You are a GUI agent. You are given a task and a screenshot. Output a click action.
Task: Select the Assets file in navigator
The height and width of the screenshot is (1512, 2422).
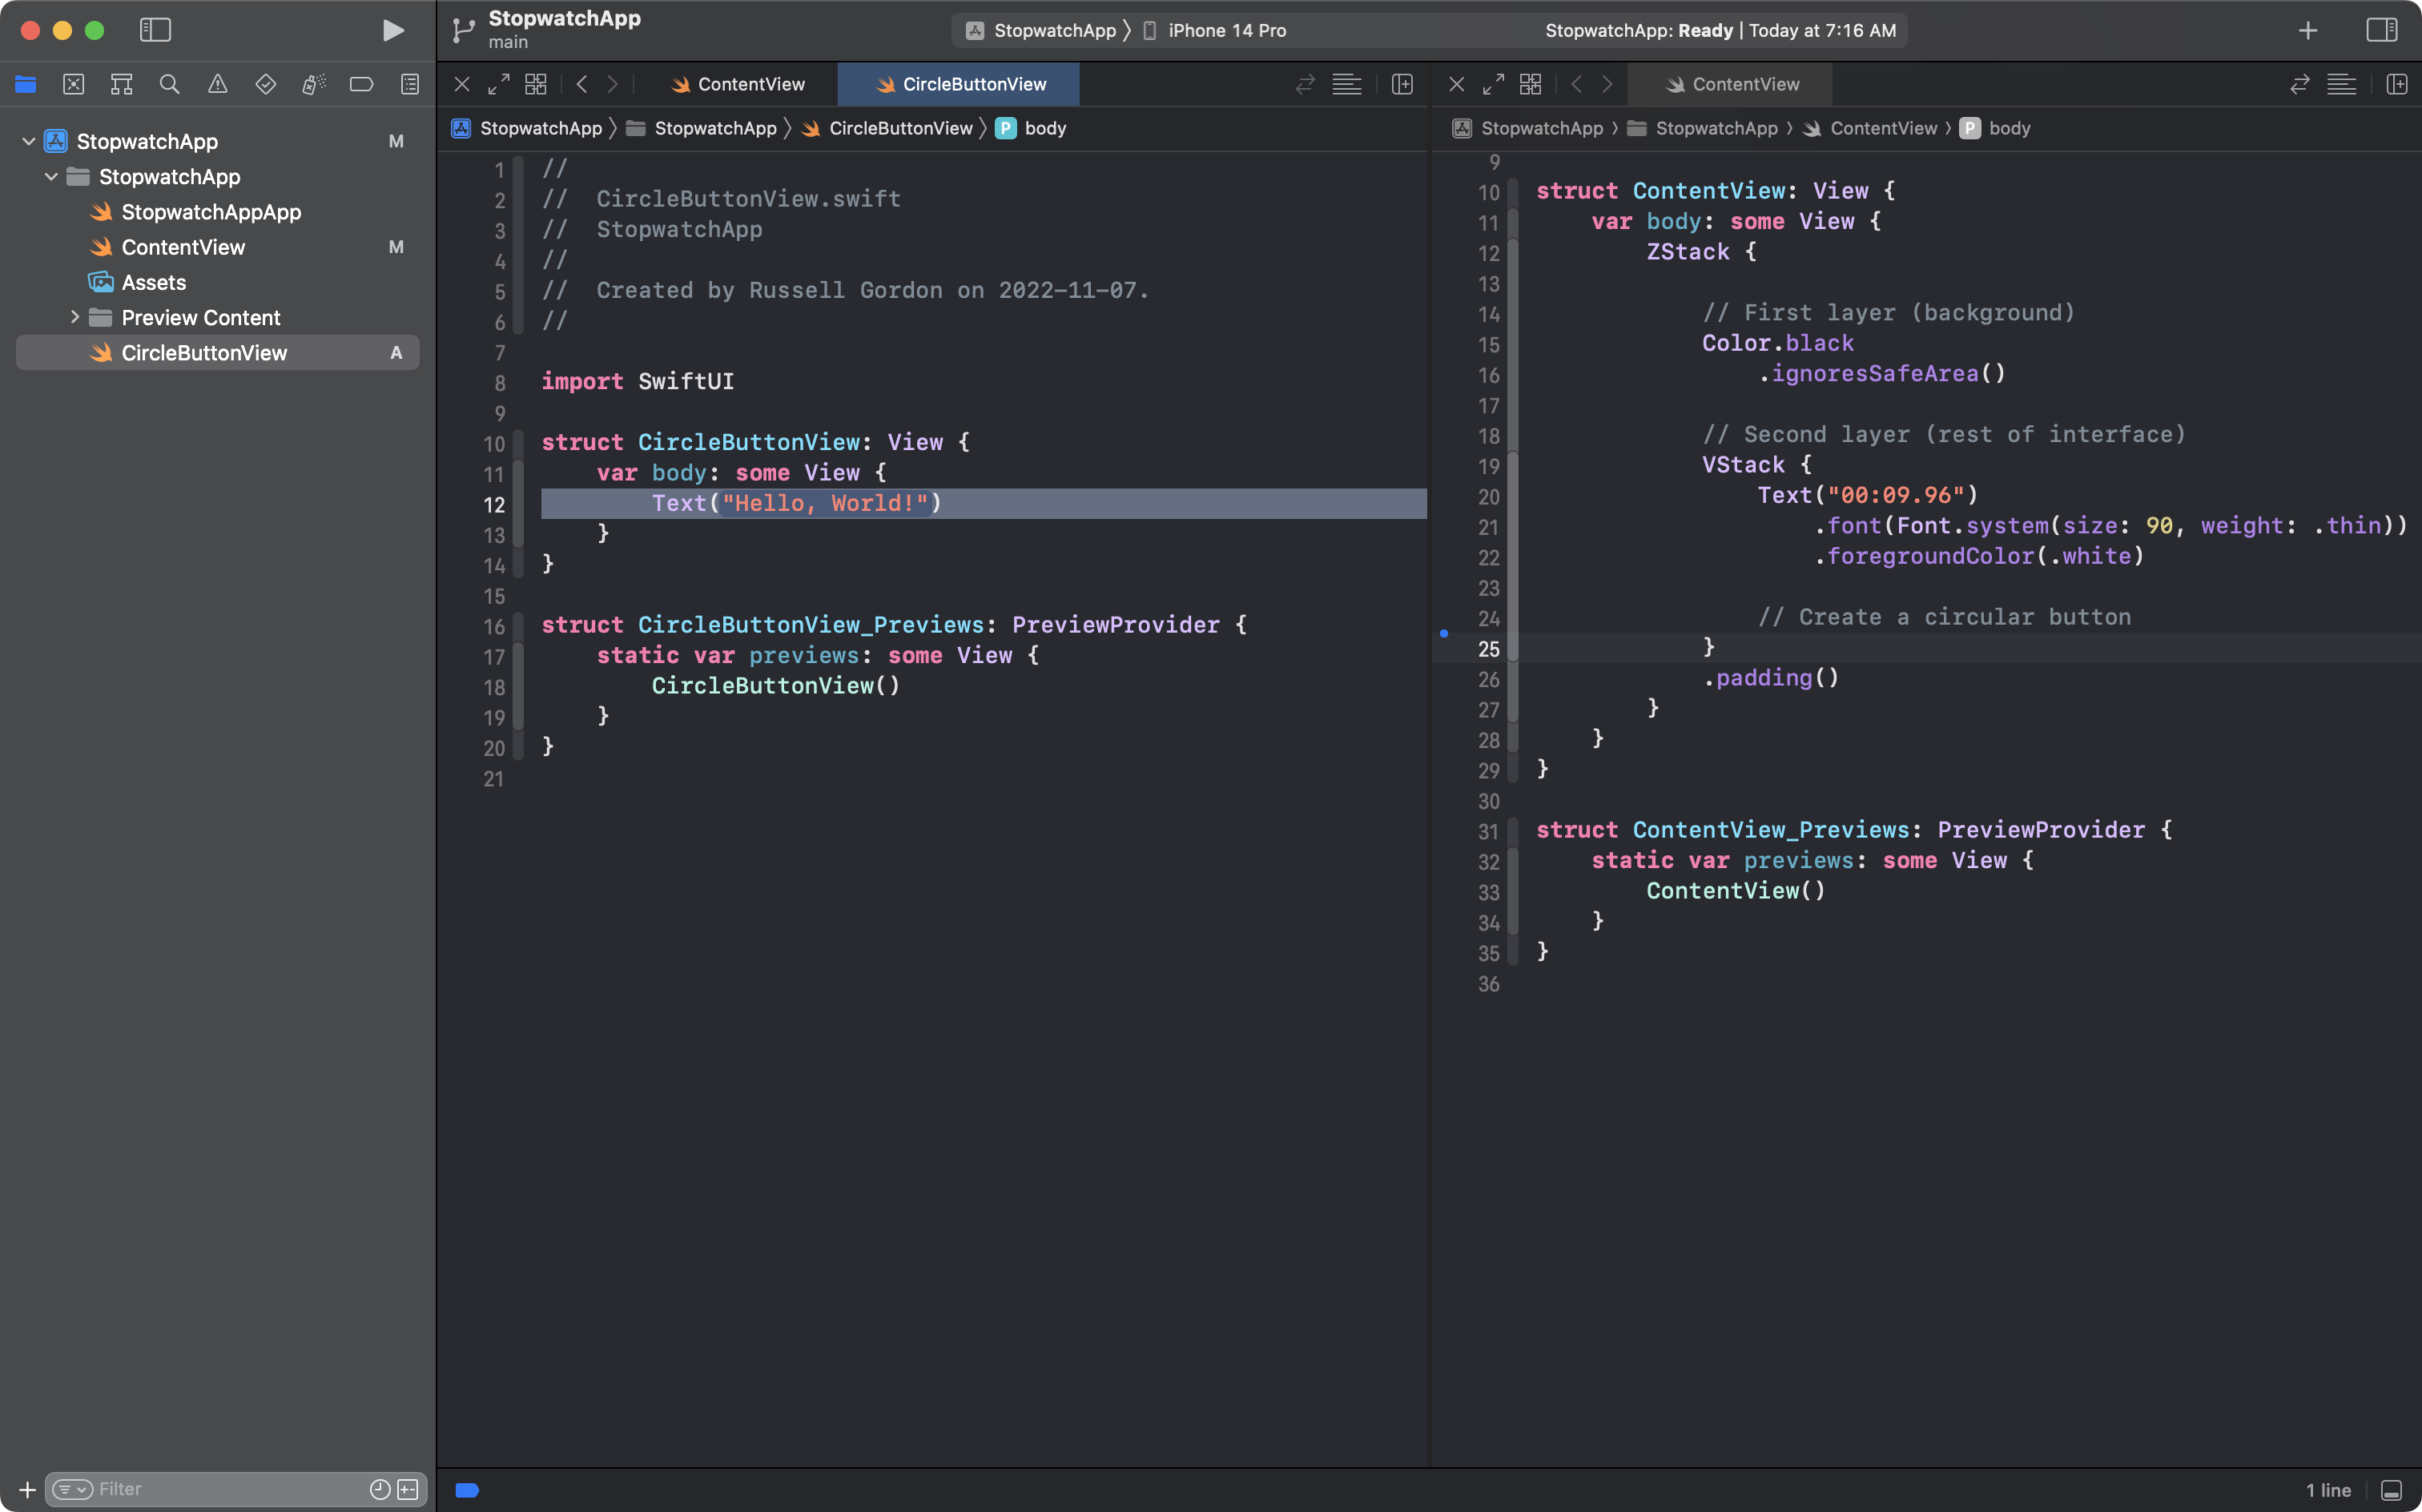[153, 282]
